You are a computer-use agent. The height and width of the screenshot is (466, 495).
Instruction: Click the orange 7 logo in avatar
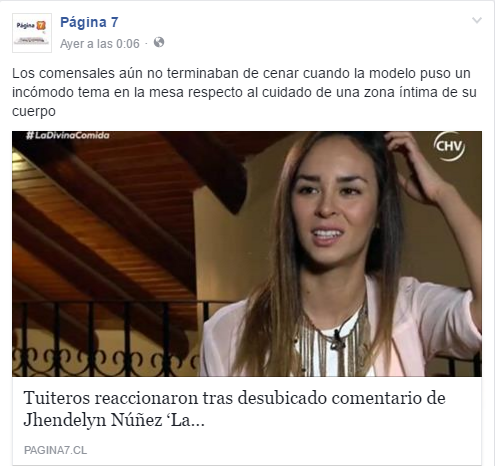(x=41, y=25)
